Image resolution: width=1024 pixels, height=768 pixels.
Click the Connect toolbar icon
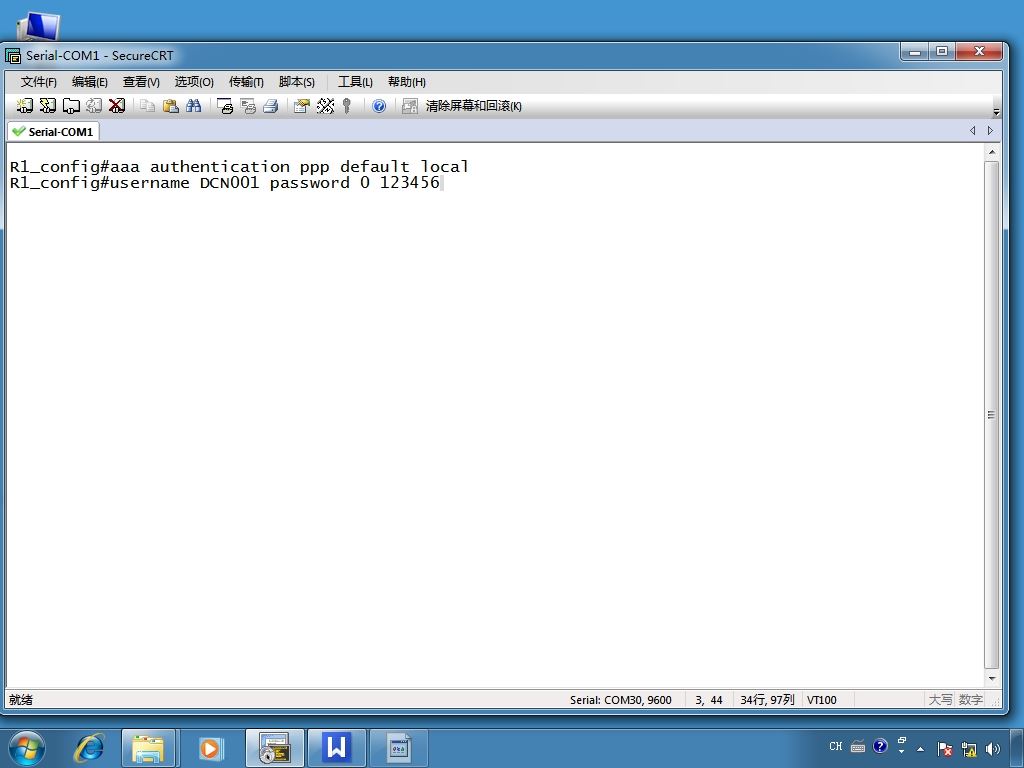25,106
